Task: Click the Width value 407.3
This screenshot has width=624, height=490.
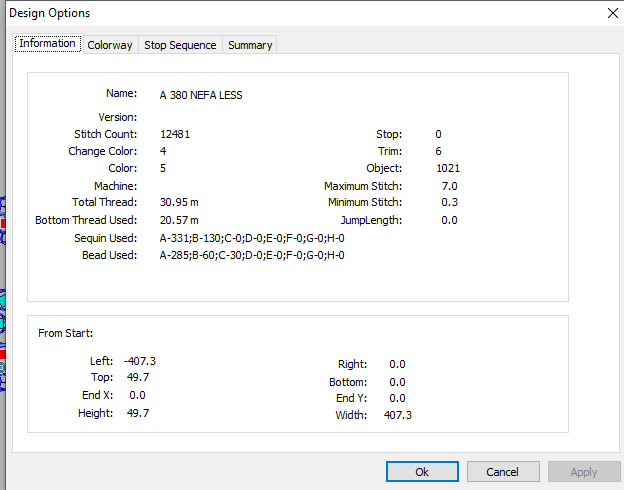Action: click(398, 415)
